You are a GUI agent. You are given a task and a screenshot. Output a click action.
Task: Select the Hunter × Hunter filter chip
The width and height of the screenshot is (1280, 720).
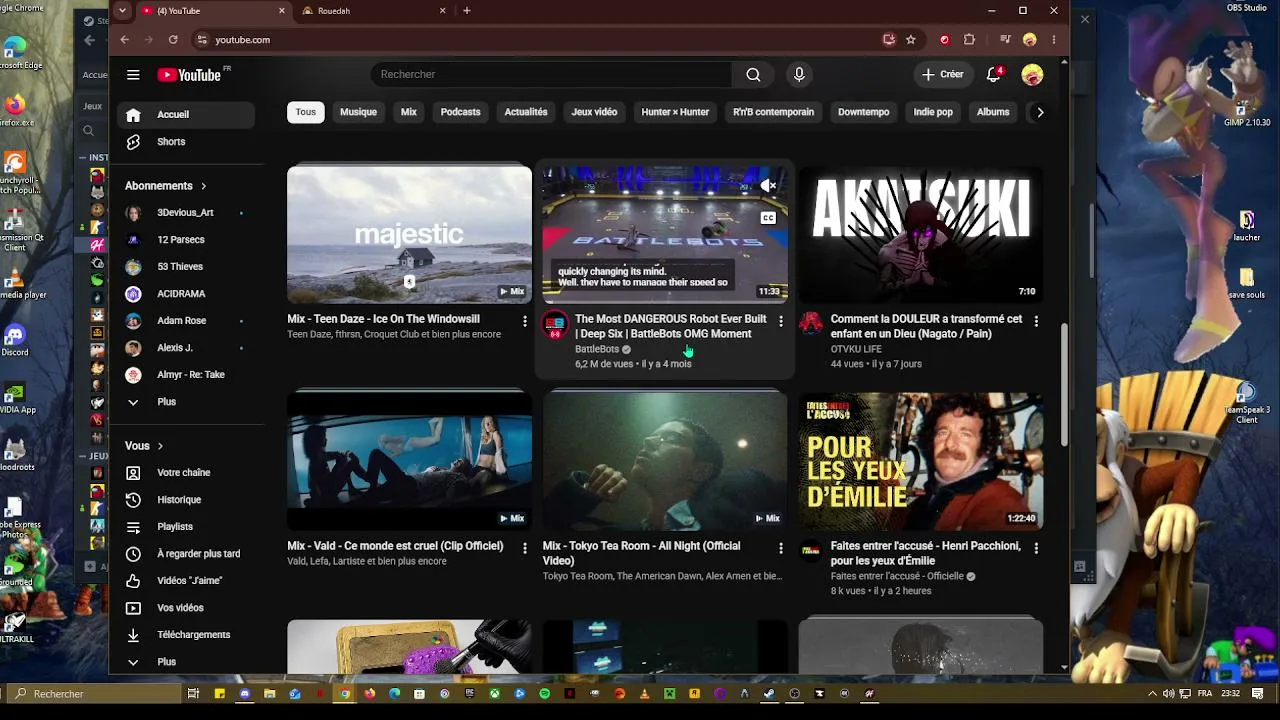[675, 112]
